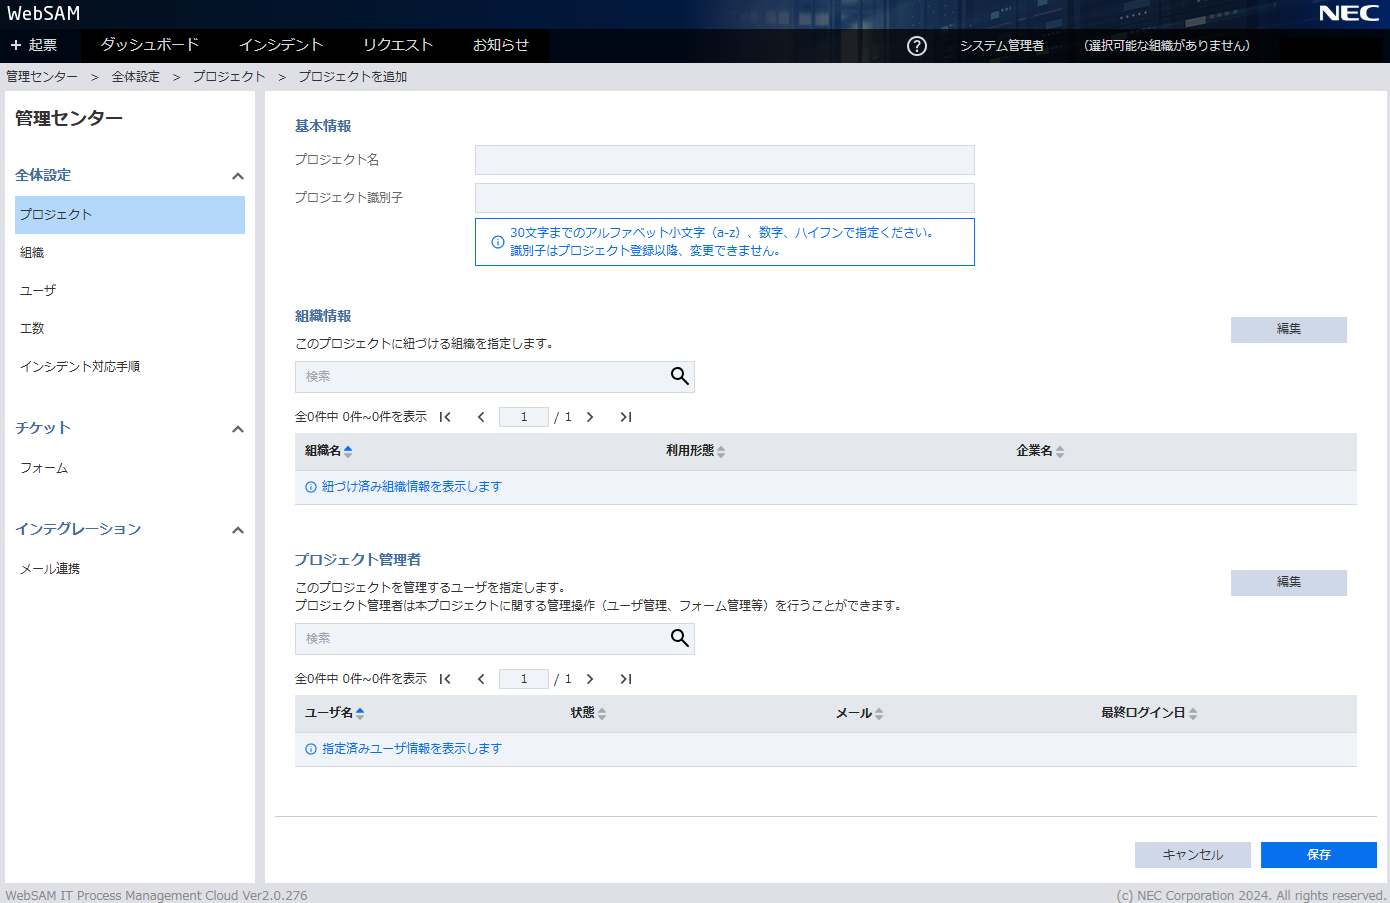Sort table by 組織名 column
Image resolution: width=1390 pixels, height=903 pixels.
coord(328,451)
